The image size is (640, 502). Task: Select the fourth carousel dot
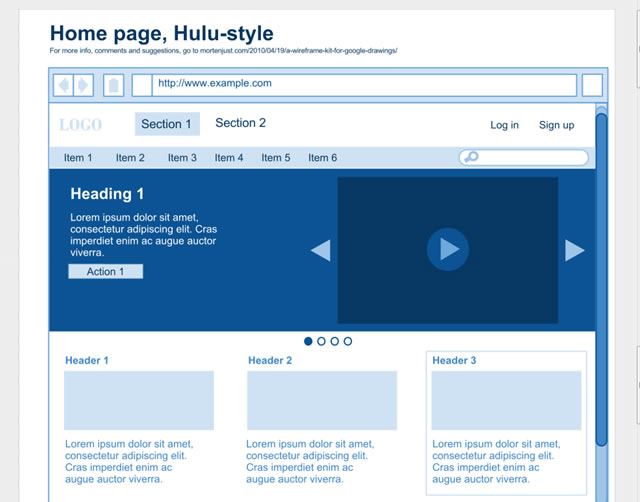click(348, 341)
